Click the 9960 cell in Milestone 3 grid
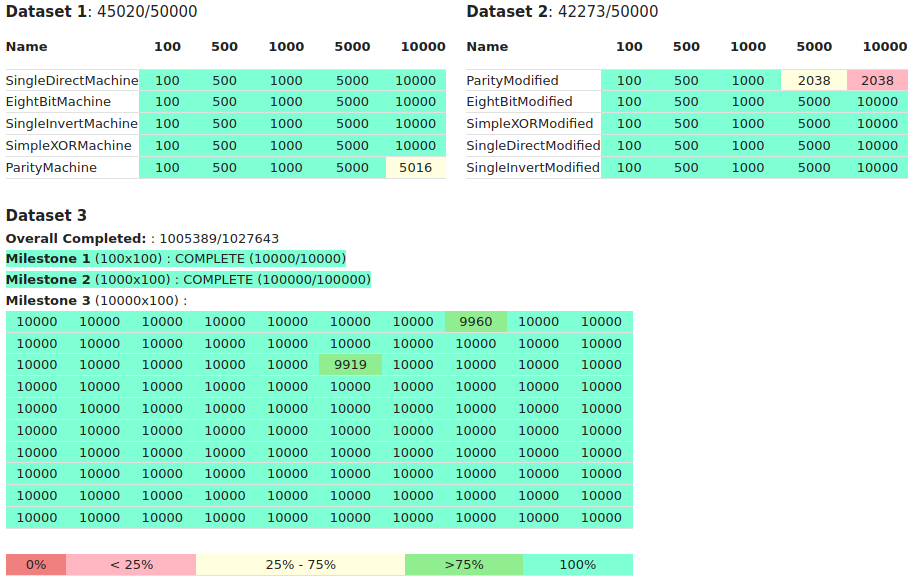This screenshot has width=916, height=581. (476, 322)
